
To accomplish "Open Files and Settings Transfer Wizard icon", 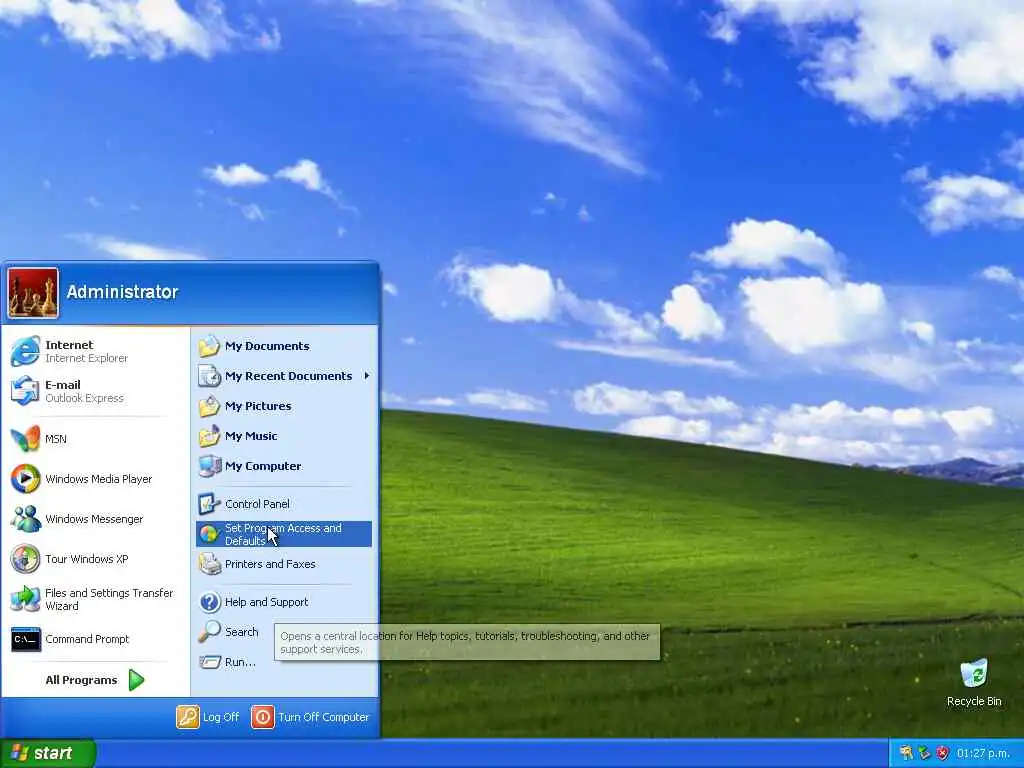I will coord(25,599).
